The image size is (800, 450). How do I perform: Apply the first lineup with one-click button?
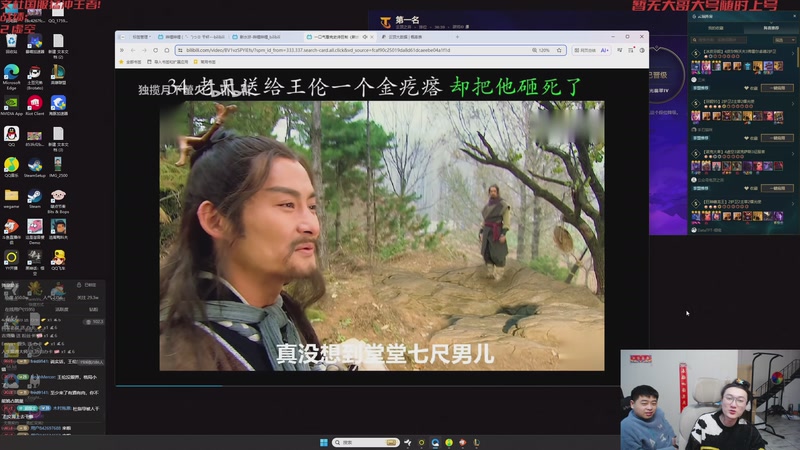777,88
